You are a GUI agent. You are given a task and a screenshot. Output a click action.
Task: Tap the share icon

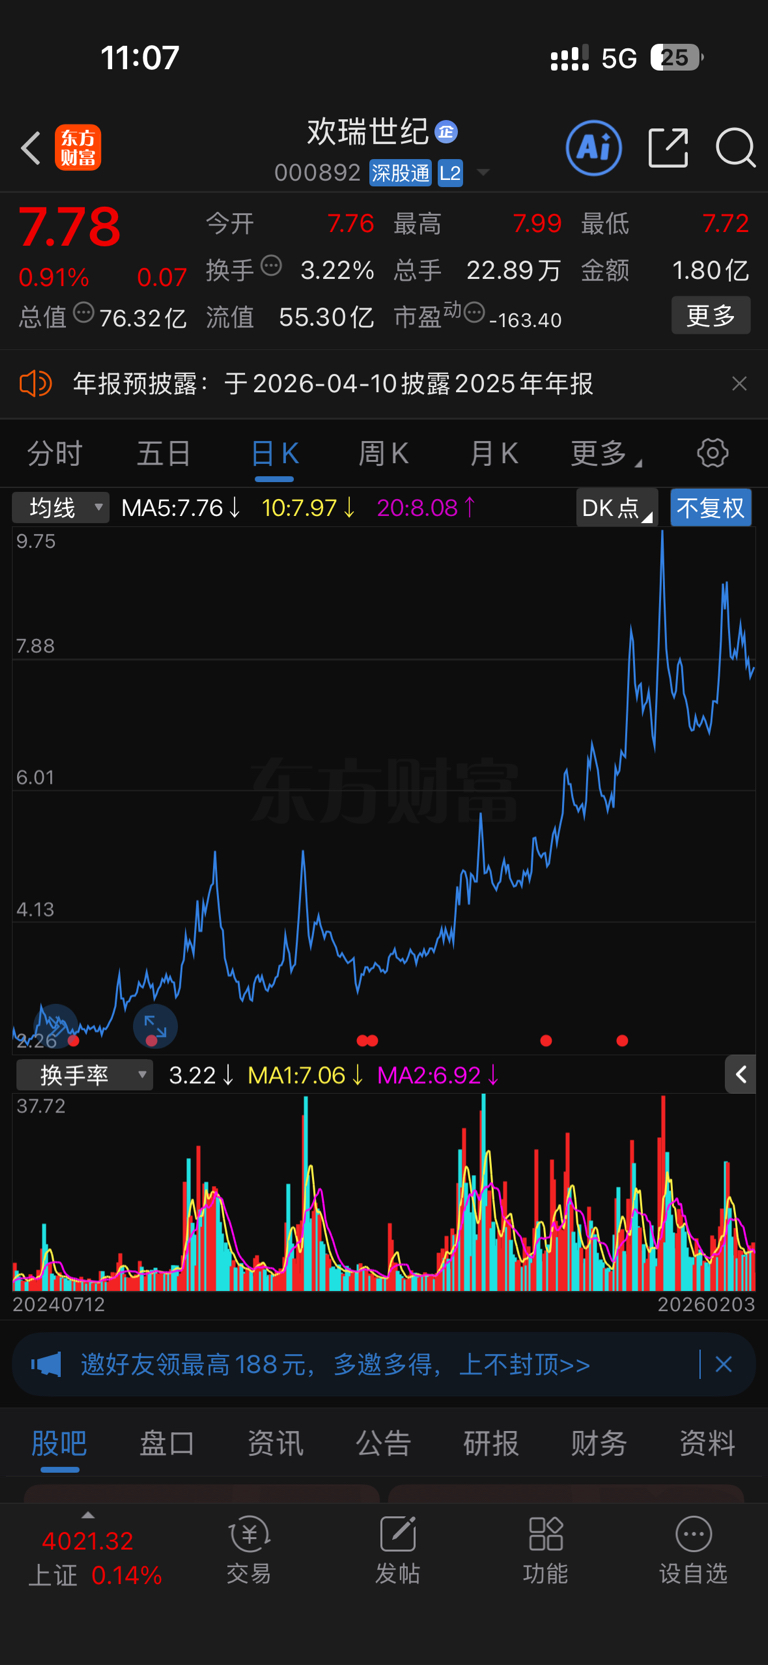668,148
